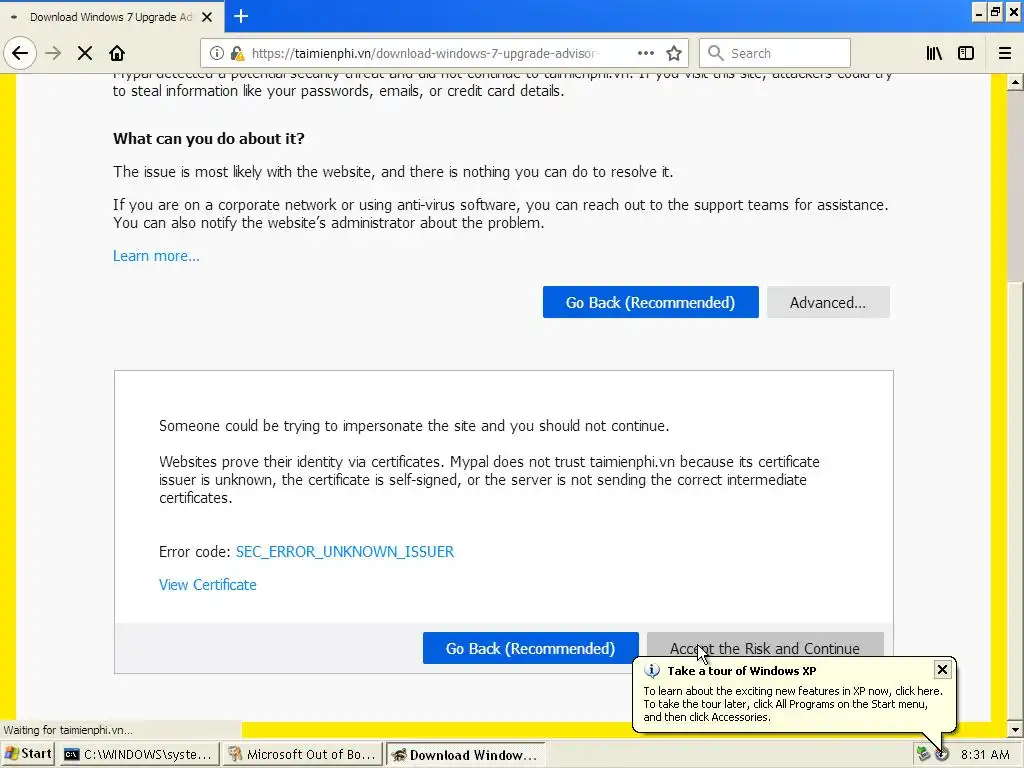1024x768 pixels.
Task: Open the Windows Start menu
Action: 27,754
